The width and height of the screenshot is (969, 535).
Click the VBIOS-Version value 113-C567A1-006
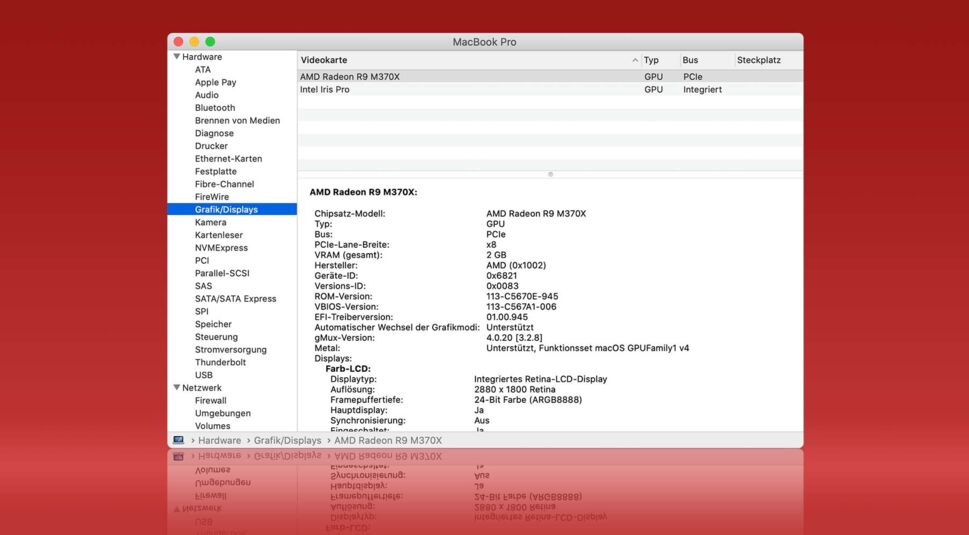coord(521,306)
